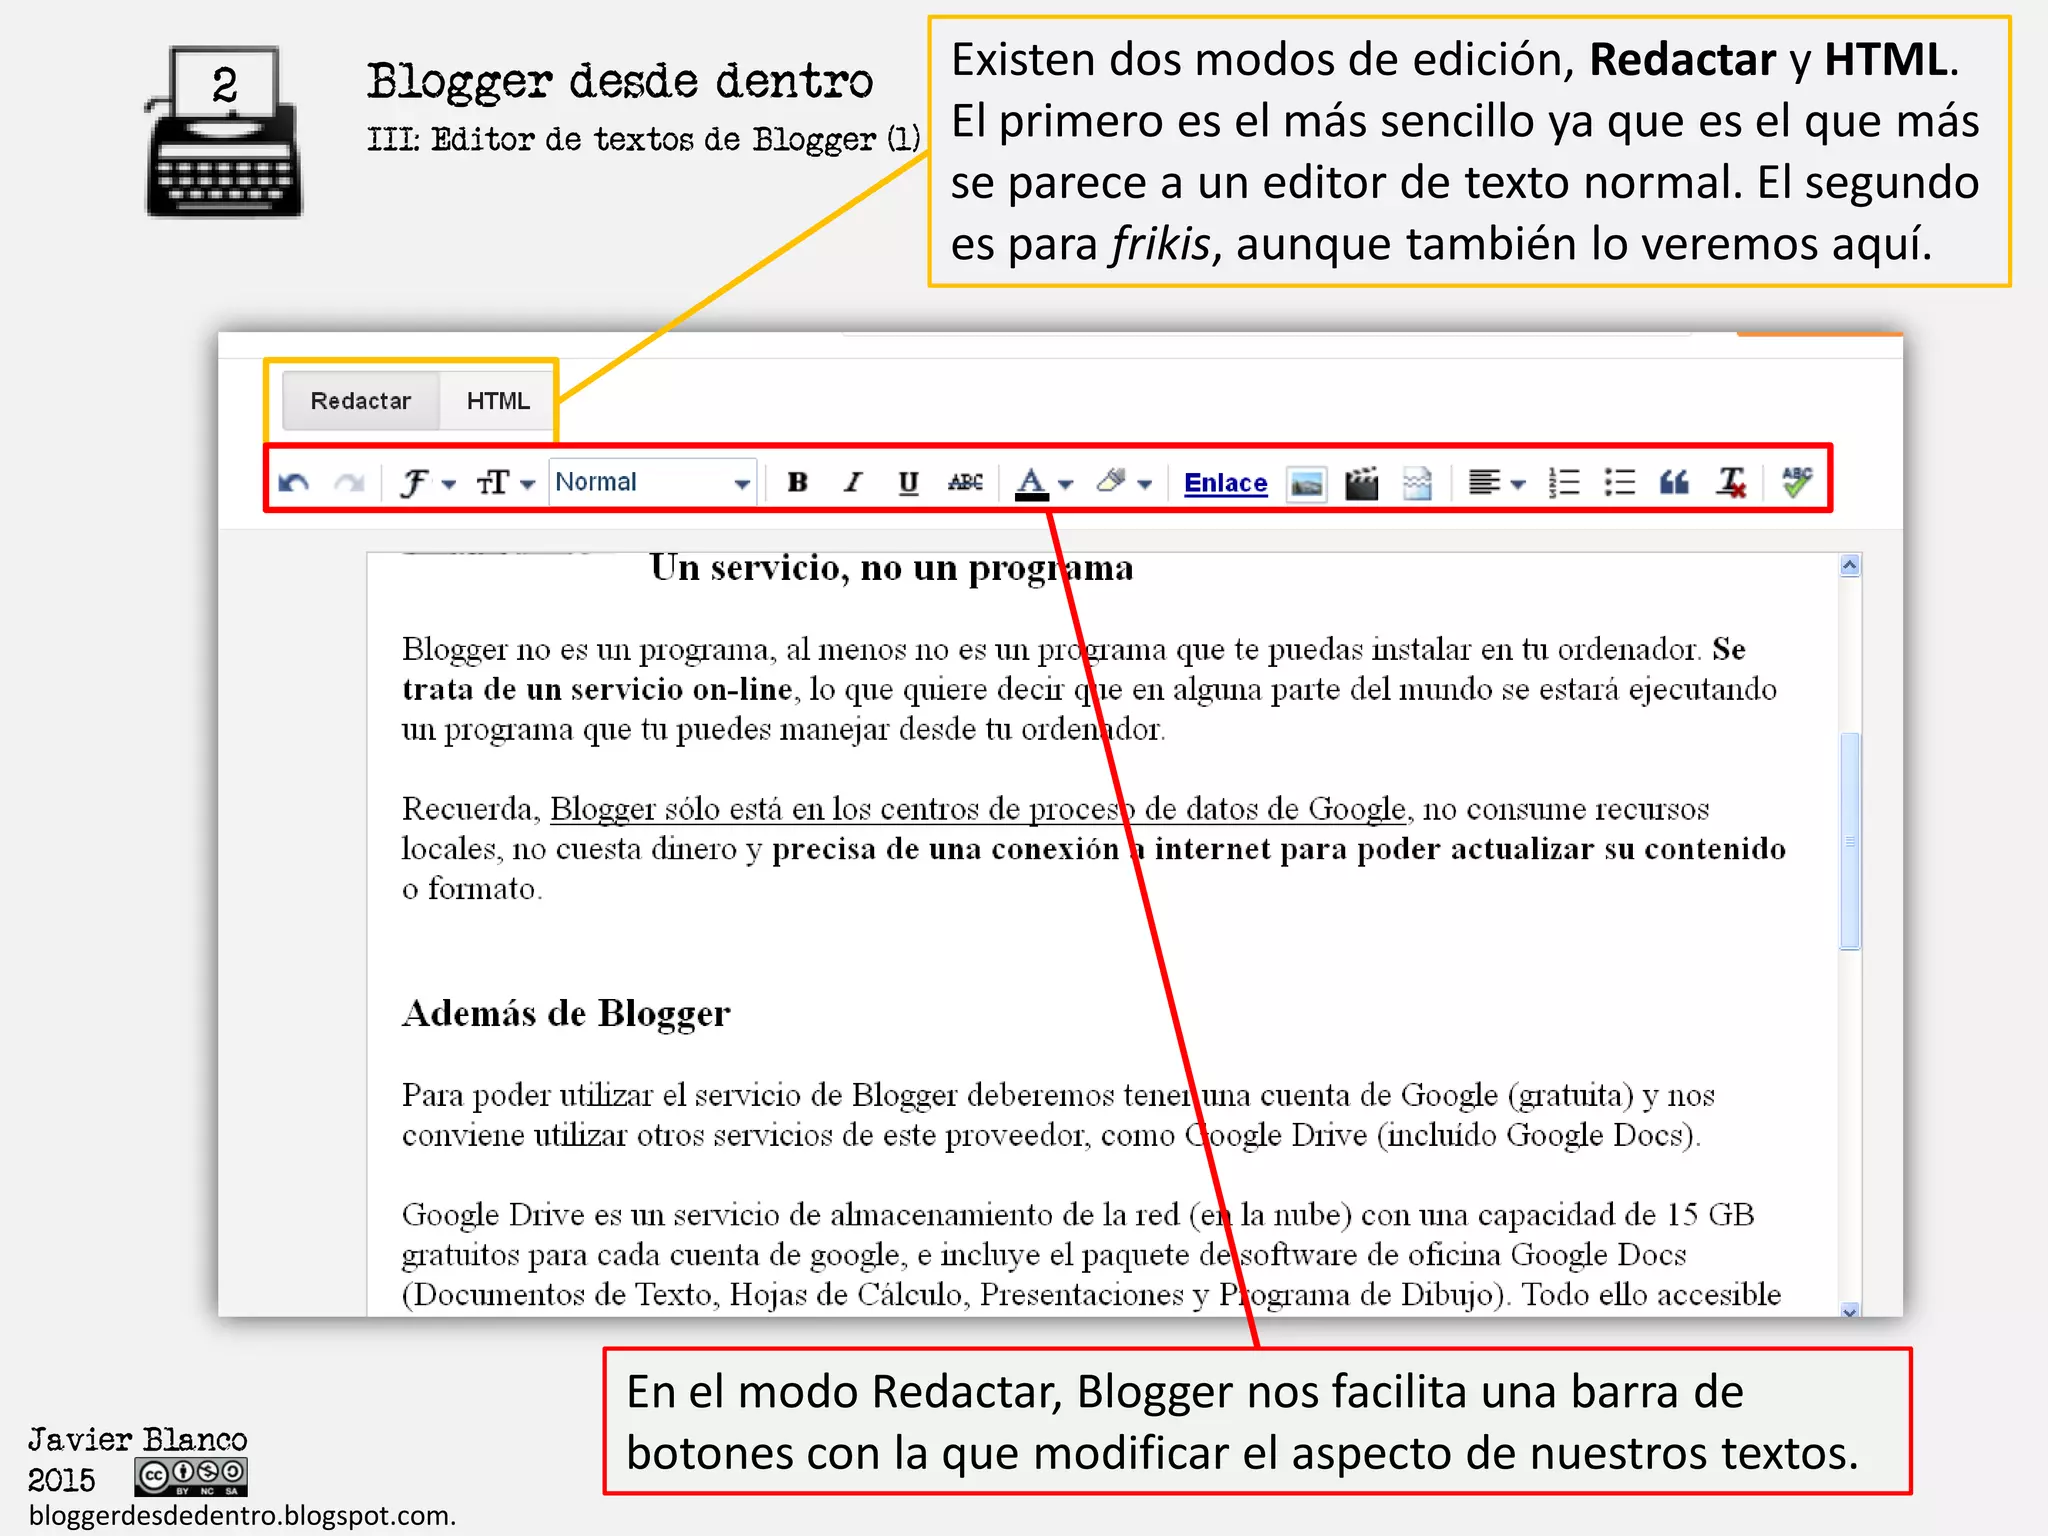Click the bold text 'trata de un servicio on-line'
The width and height of the screenshot is (2048, 1536).
point(597,690)
